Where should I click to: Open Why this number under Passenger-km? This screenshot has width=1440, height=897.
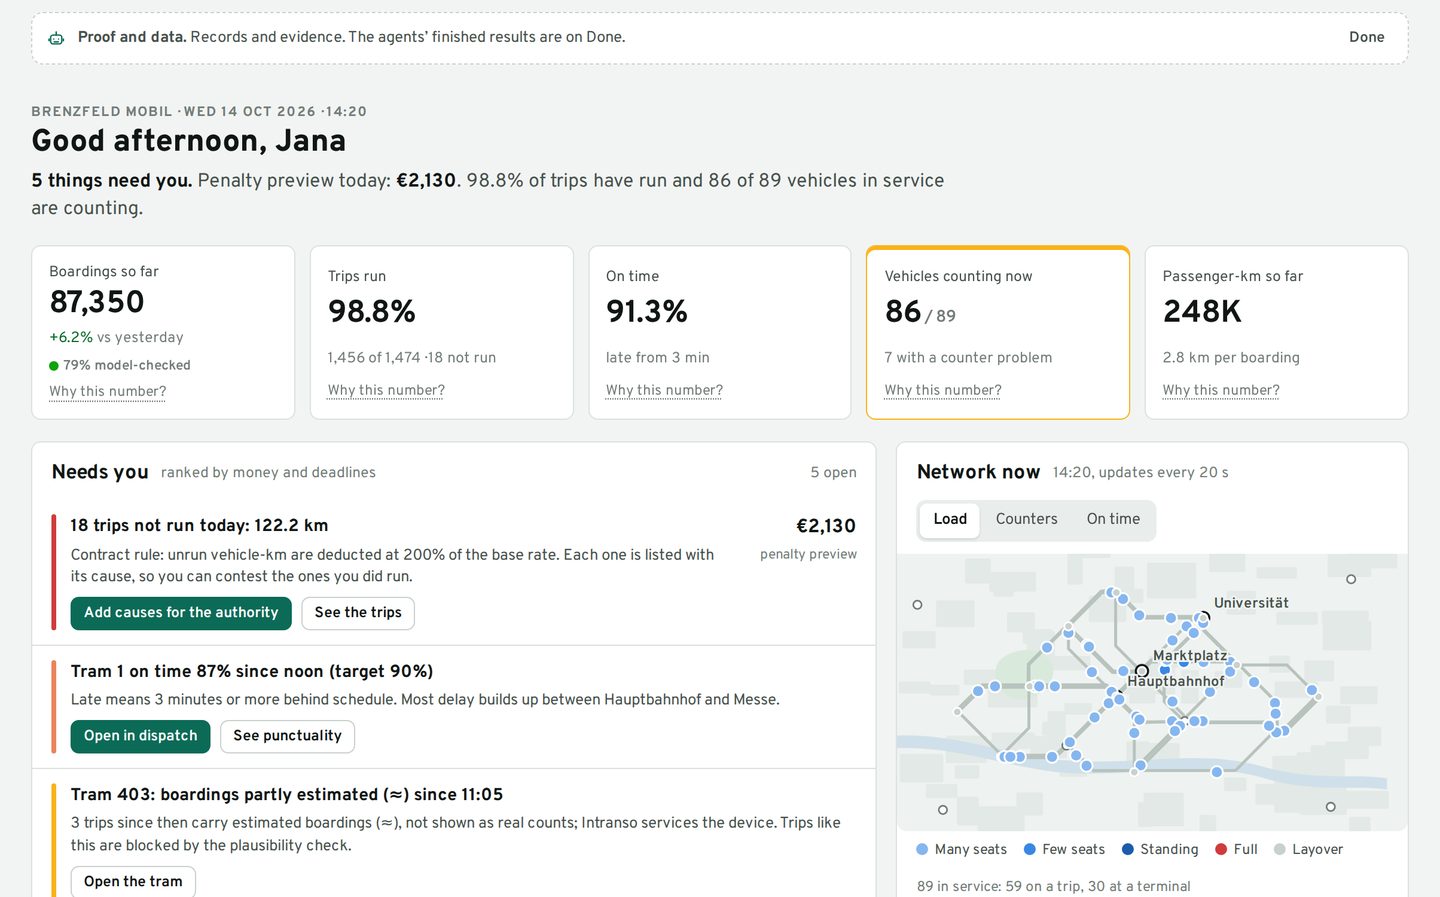pyautogui.click(x=1221, y=390)
